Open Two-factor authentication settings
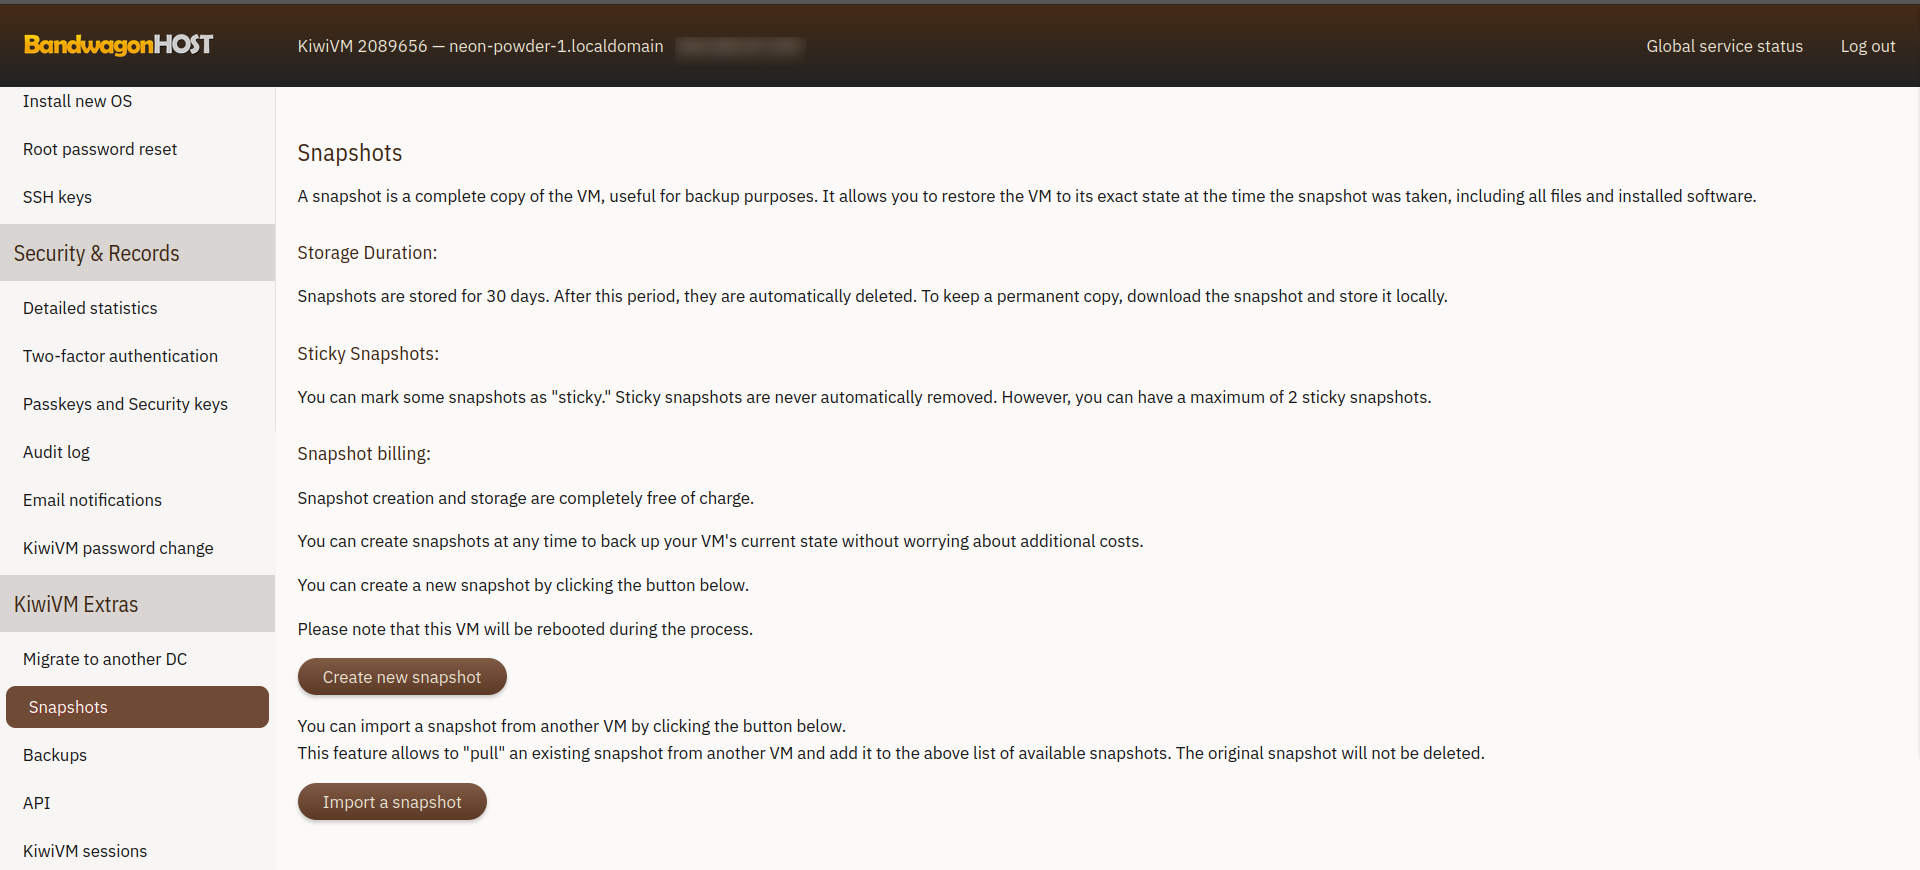1920x870 pixels. coord(120,356)
